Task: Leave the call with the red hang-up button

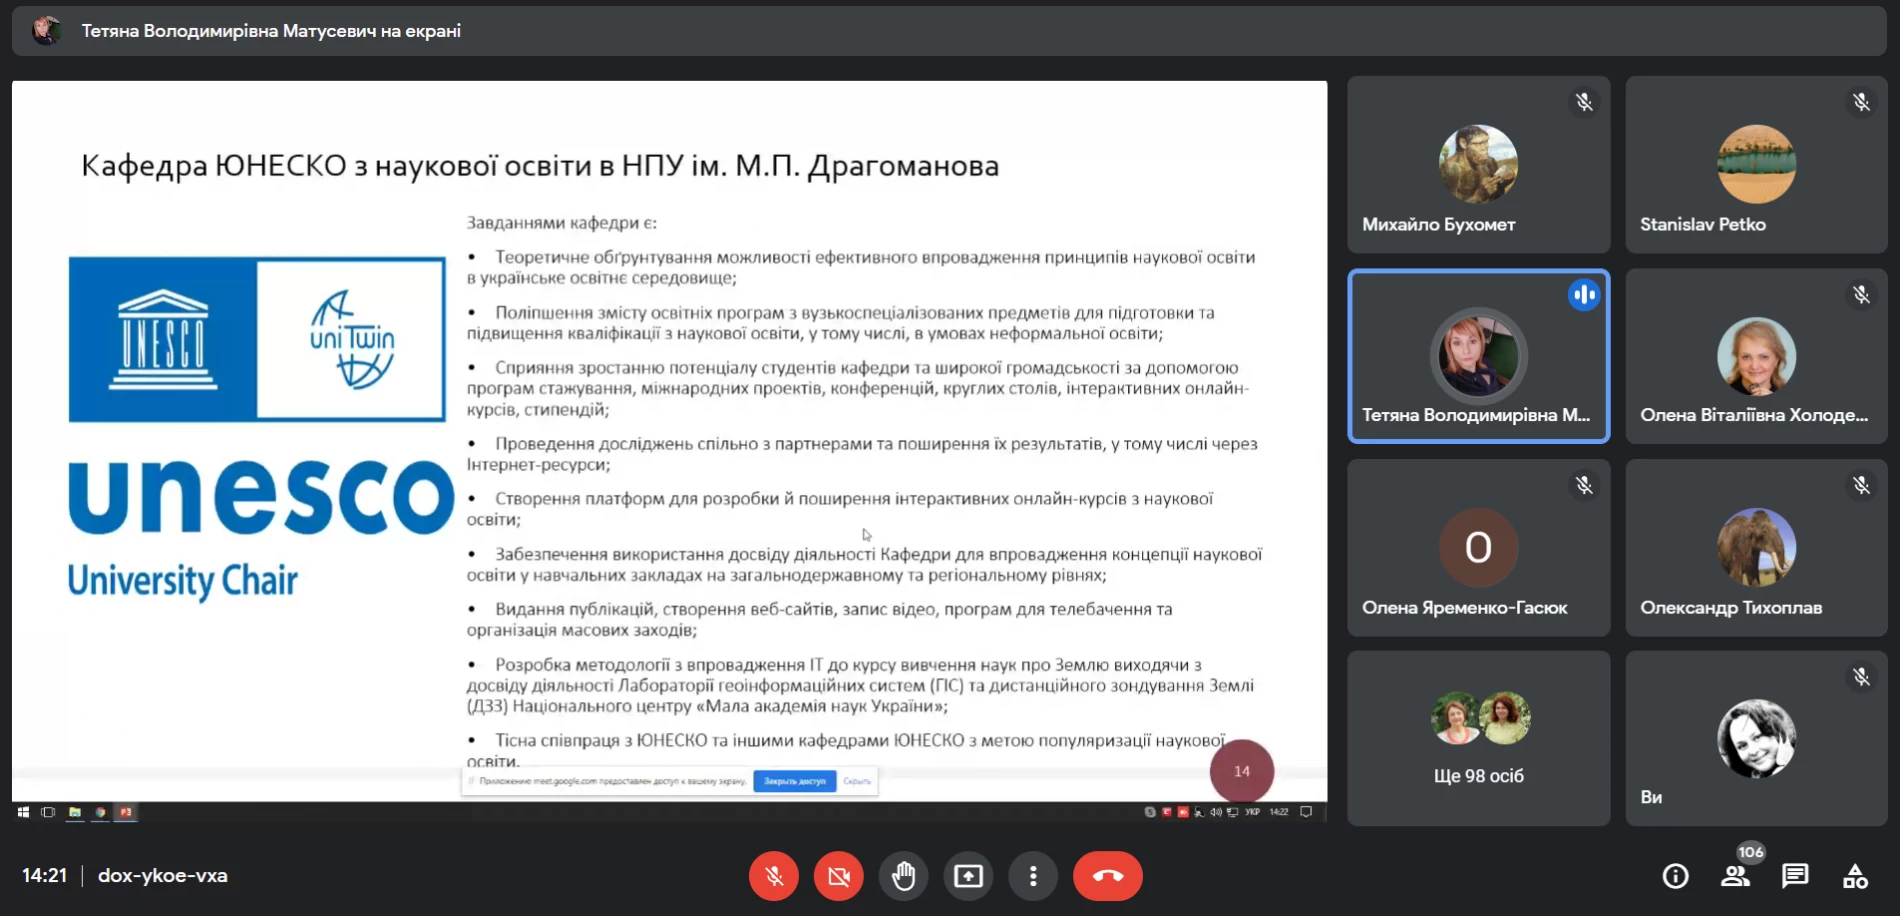Action: (x=1108, y=877)
